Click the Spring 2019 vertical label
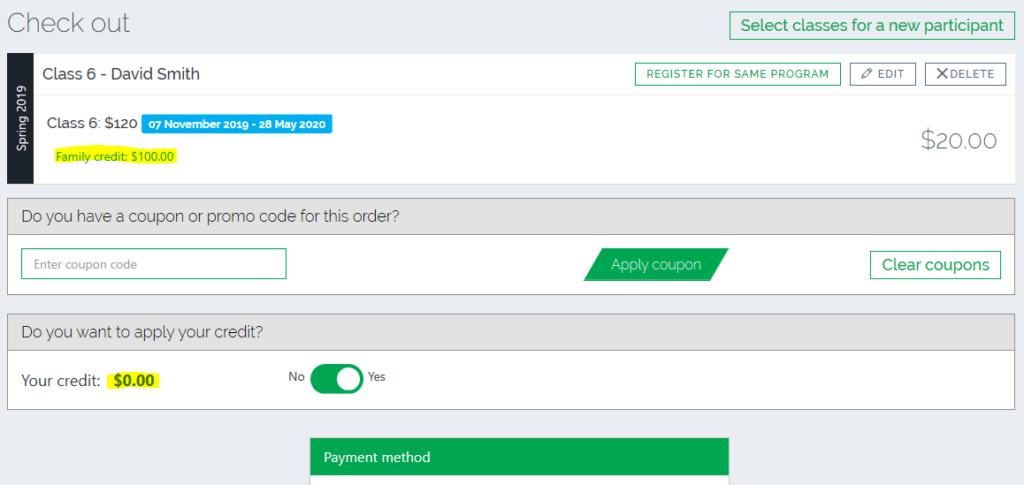Image resolution: width=1024 pixels, height=485 pixels. coord(20,118)
